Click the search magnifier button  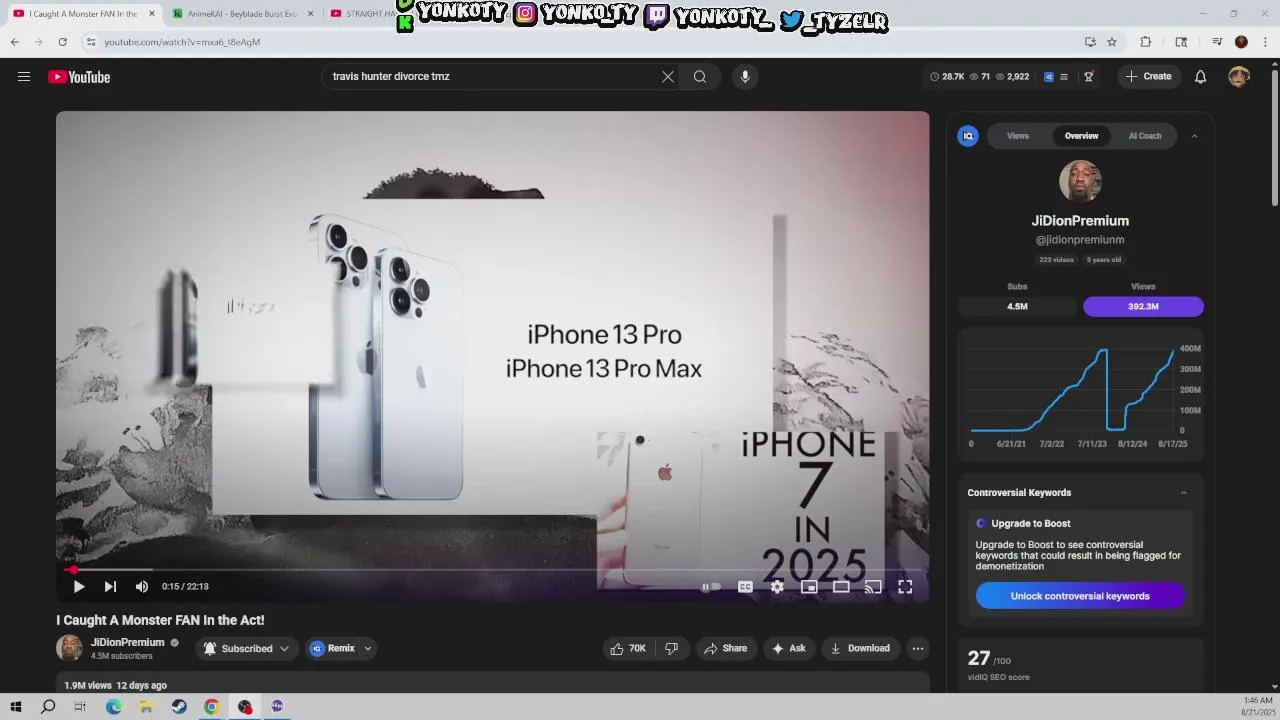[x=700, y=77]
